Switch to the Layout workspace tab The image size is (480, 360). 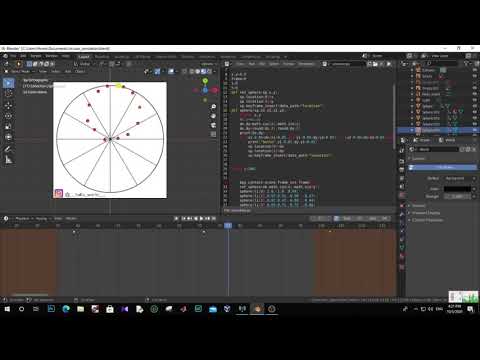click(x=84, y=56)
